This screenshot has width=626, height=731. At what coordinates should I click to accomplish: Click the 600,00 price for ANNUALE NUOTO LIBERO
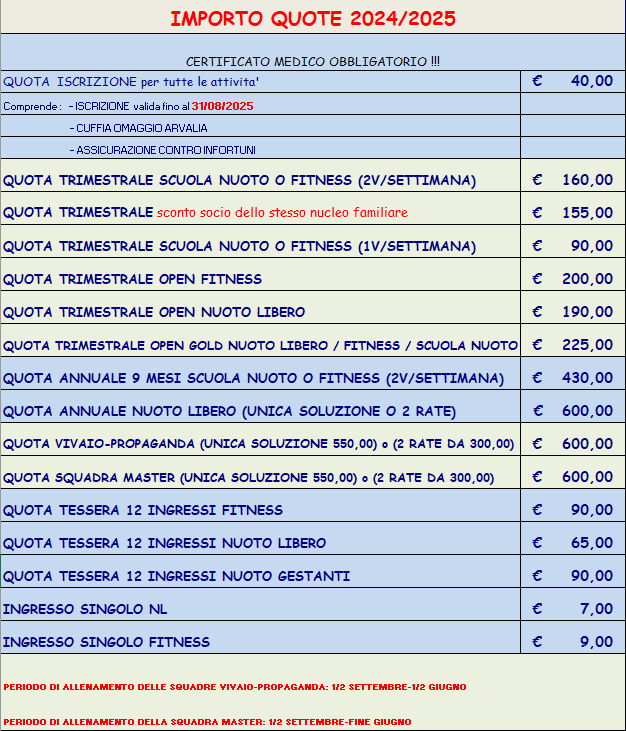coord(573,407)
